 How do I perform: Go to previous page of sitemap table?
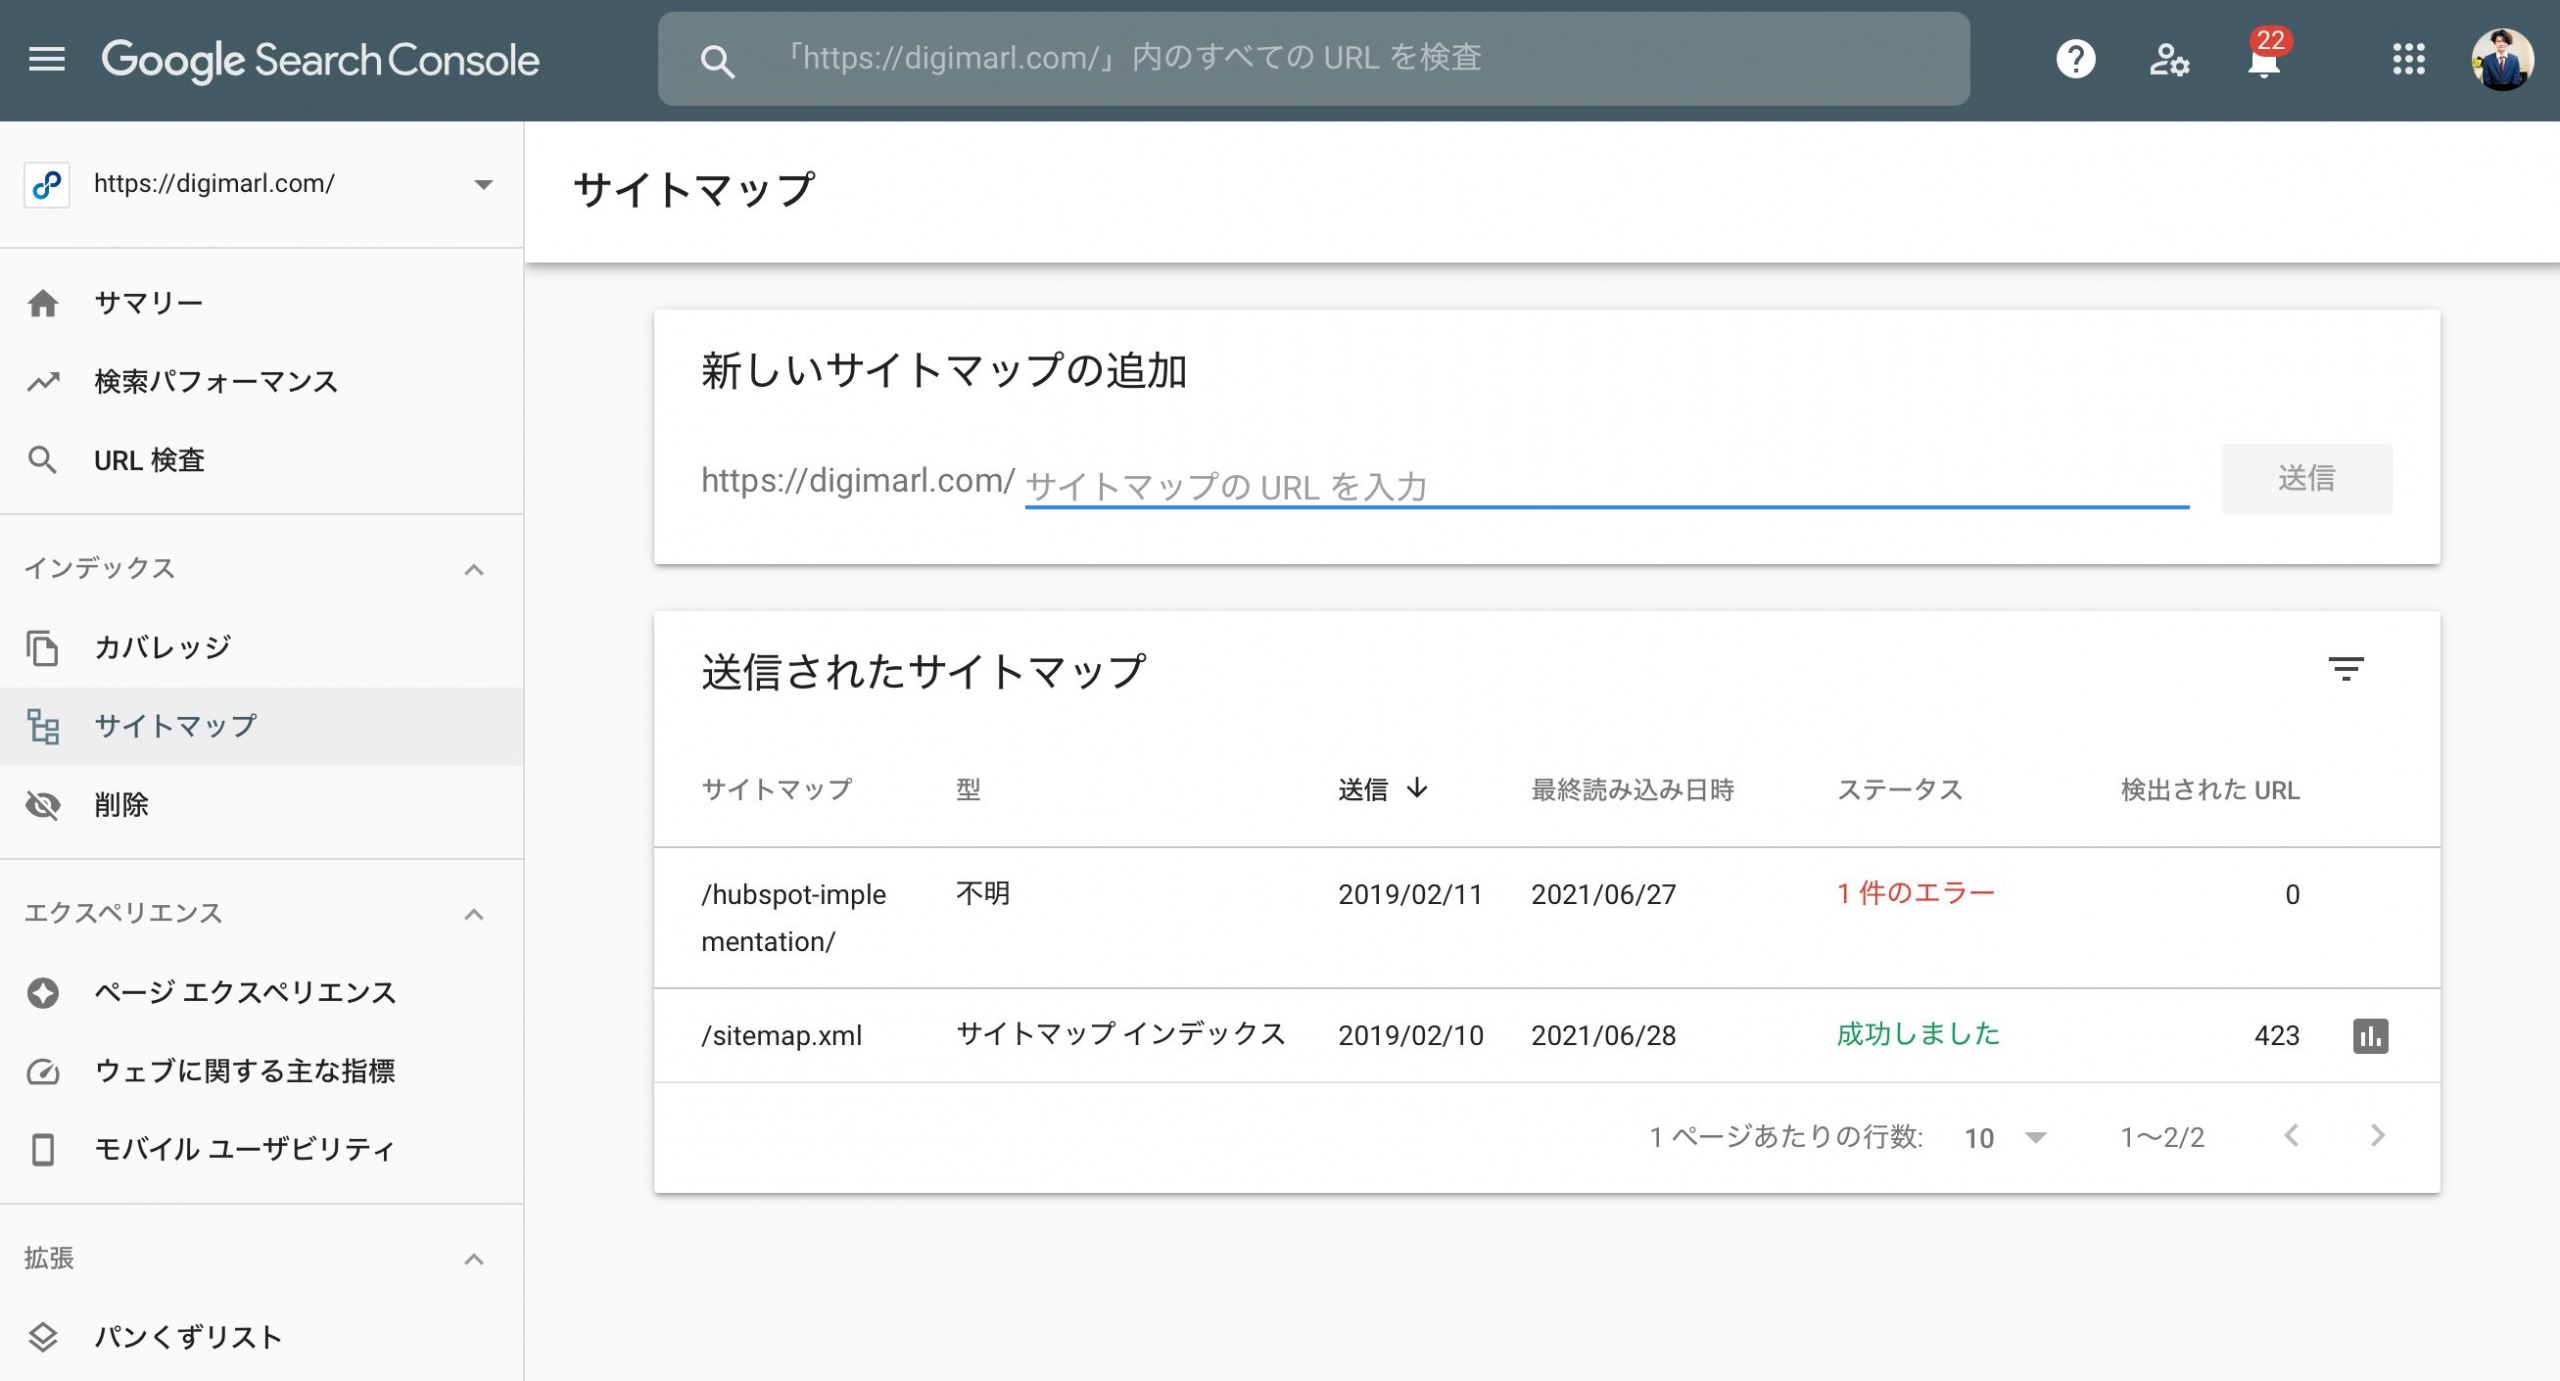pos(2292,1136)
